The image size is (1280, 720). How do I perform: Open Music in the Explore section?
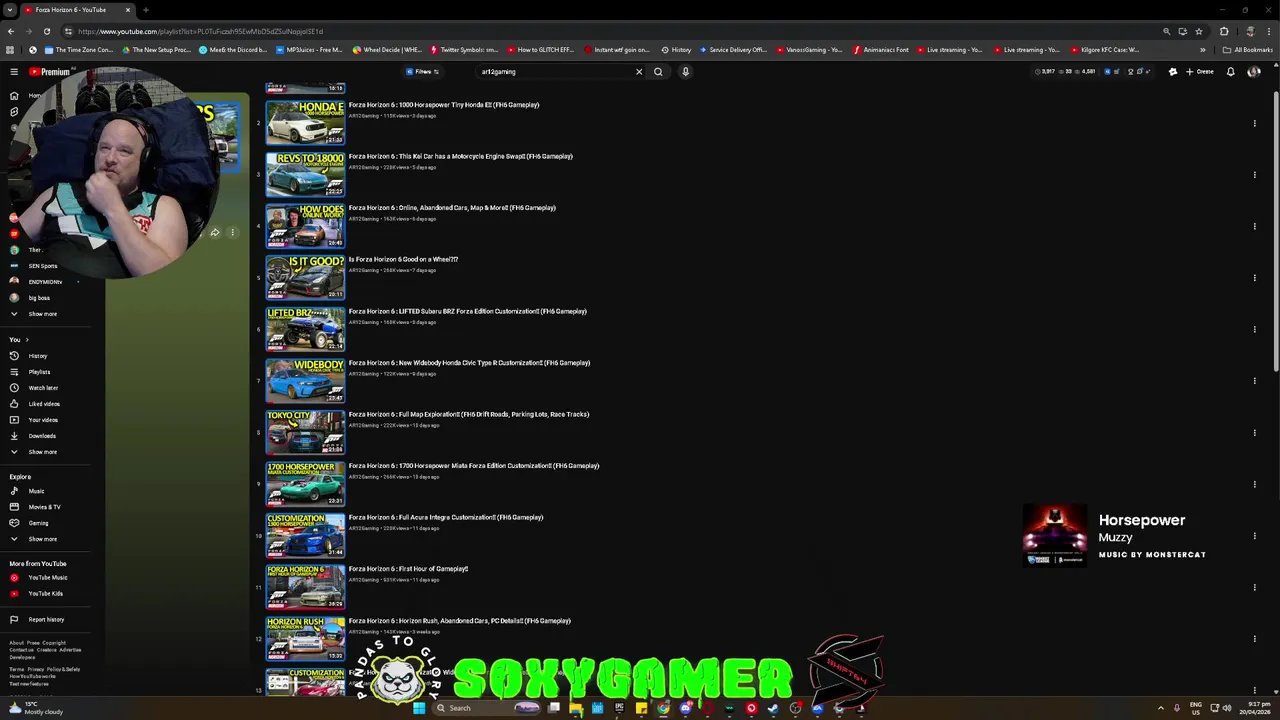(x=36, y=491)
